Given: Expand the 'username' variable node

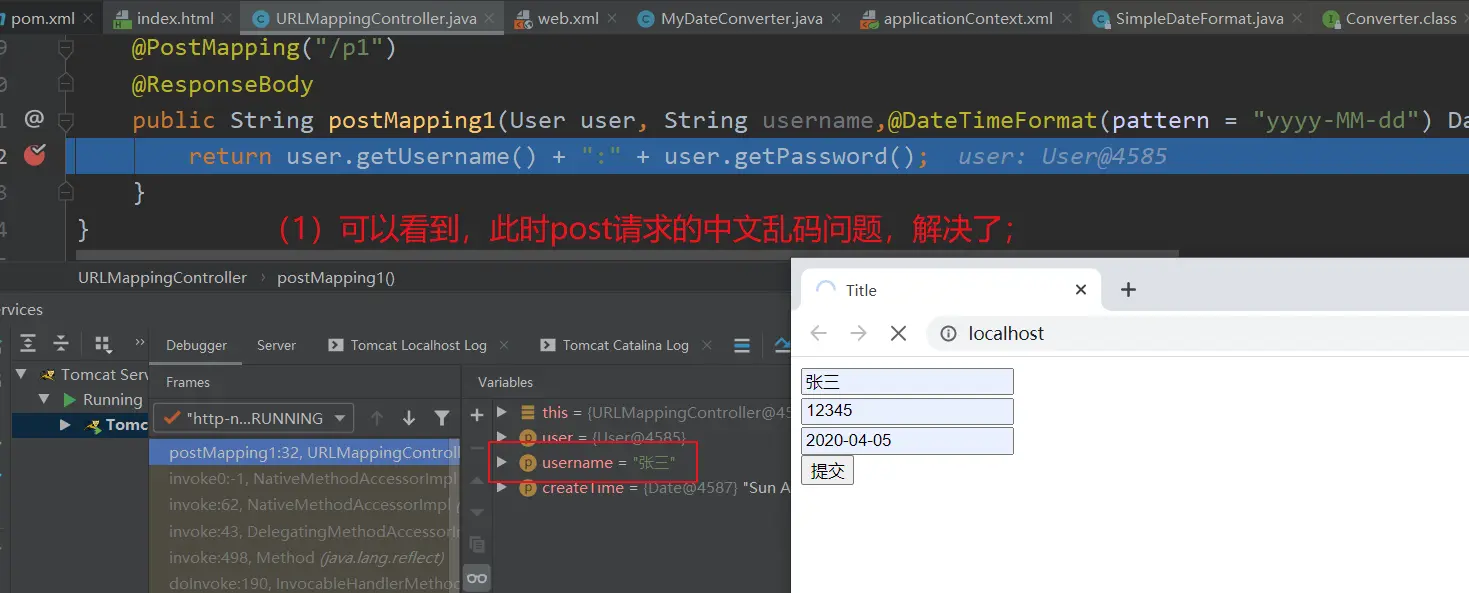Looking at the screenshot, I should click(x=502, y=462).
